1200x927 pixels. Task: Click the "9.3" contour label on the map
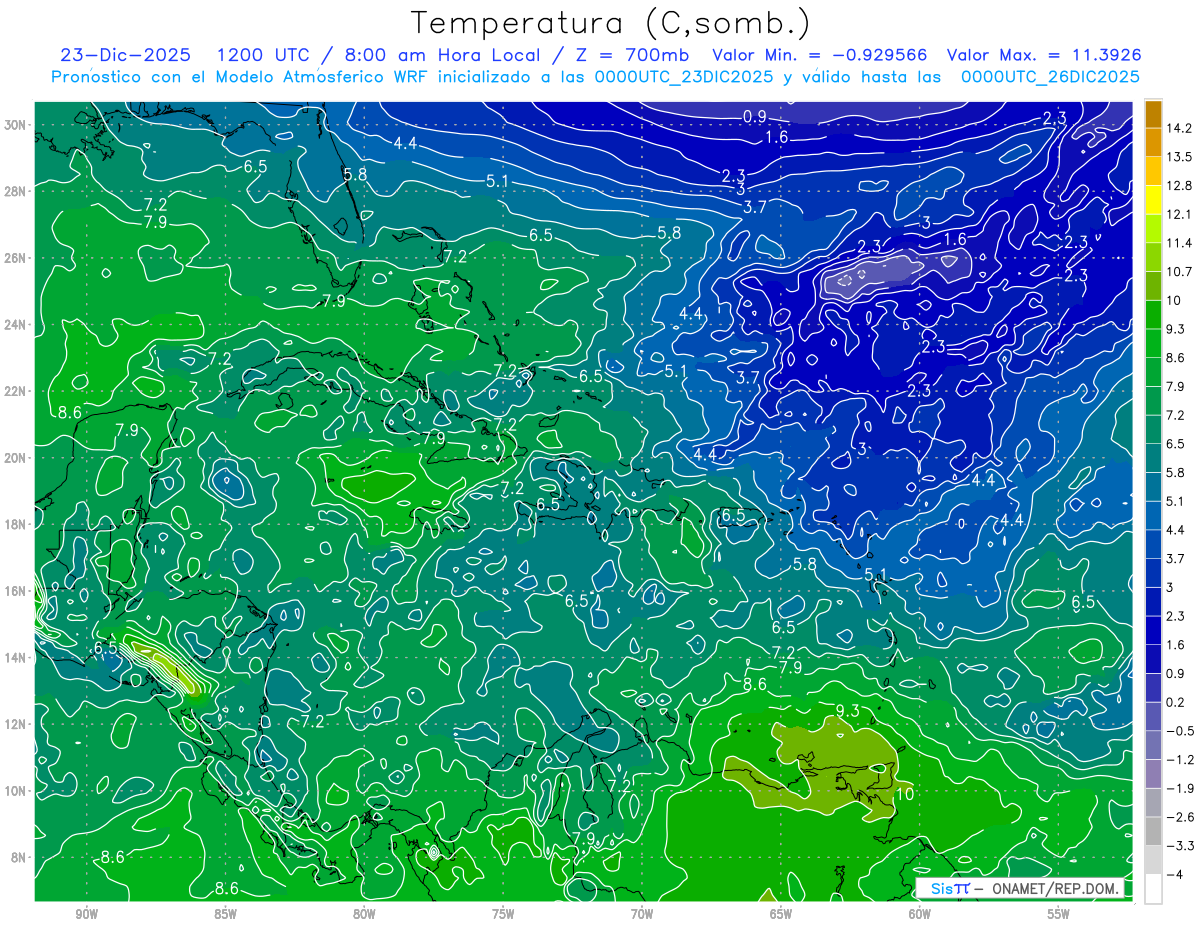click(x=847, y=711)
